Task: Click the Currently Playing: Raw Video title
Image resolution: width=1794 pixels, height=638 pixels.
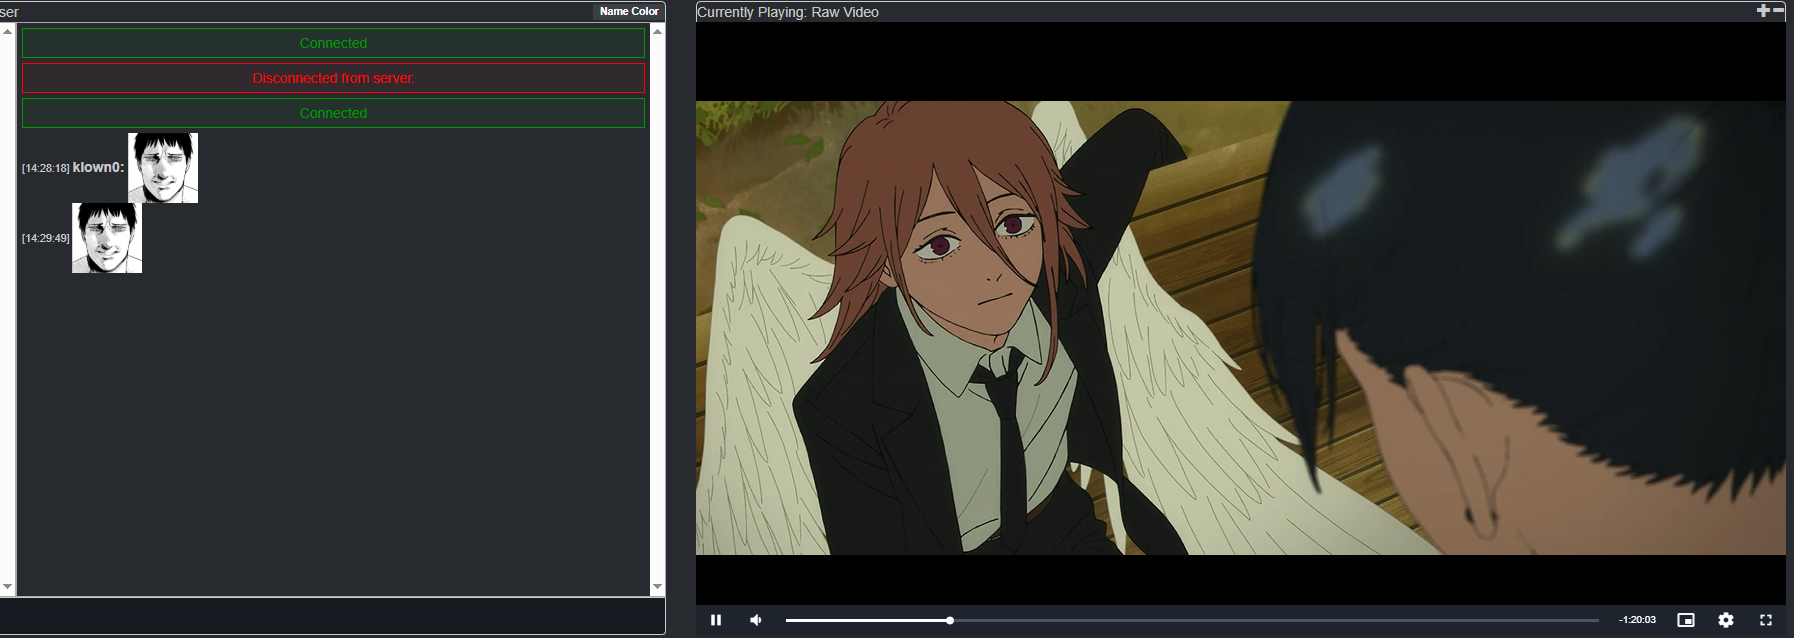Action: point(788,12)
